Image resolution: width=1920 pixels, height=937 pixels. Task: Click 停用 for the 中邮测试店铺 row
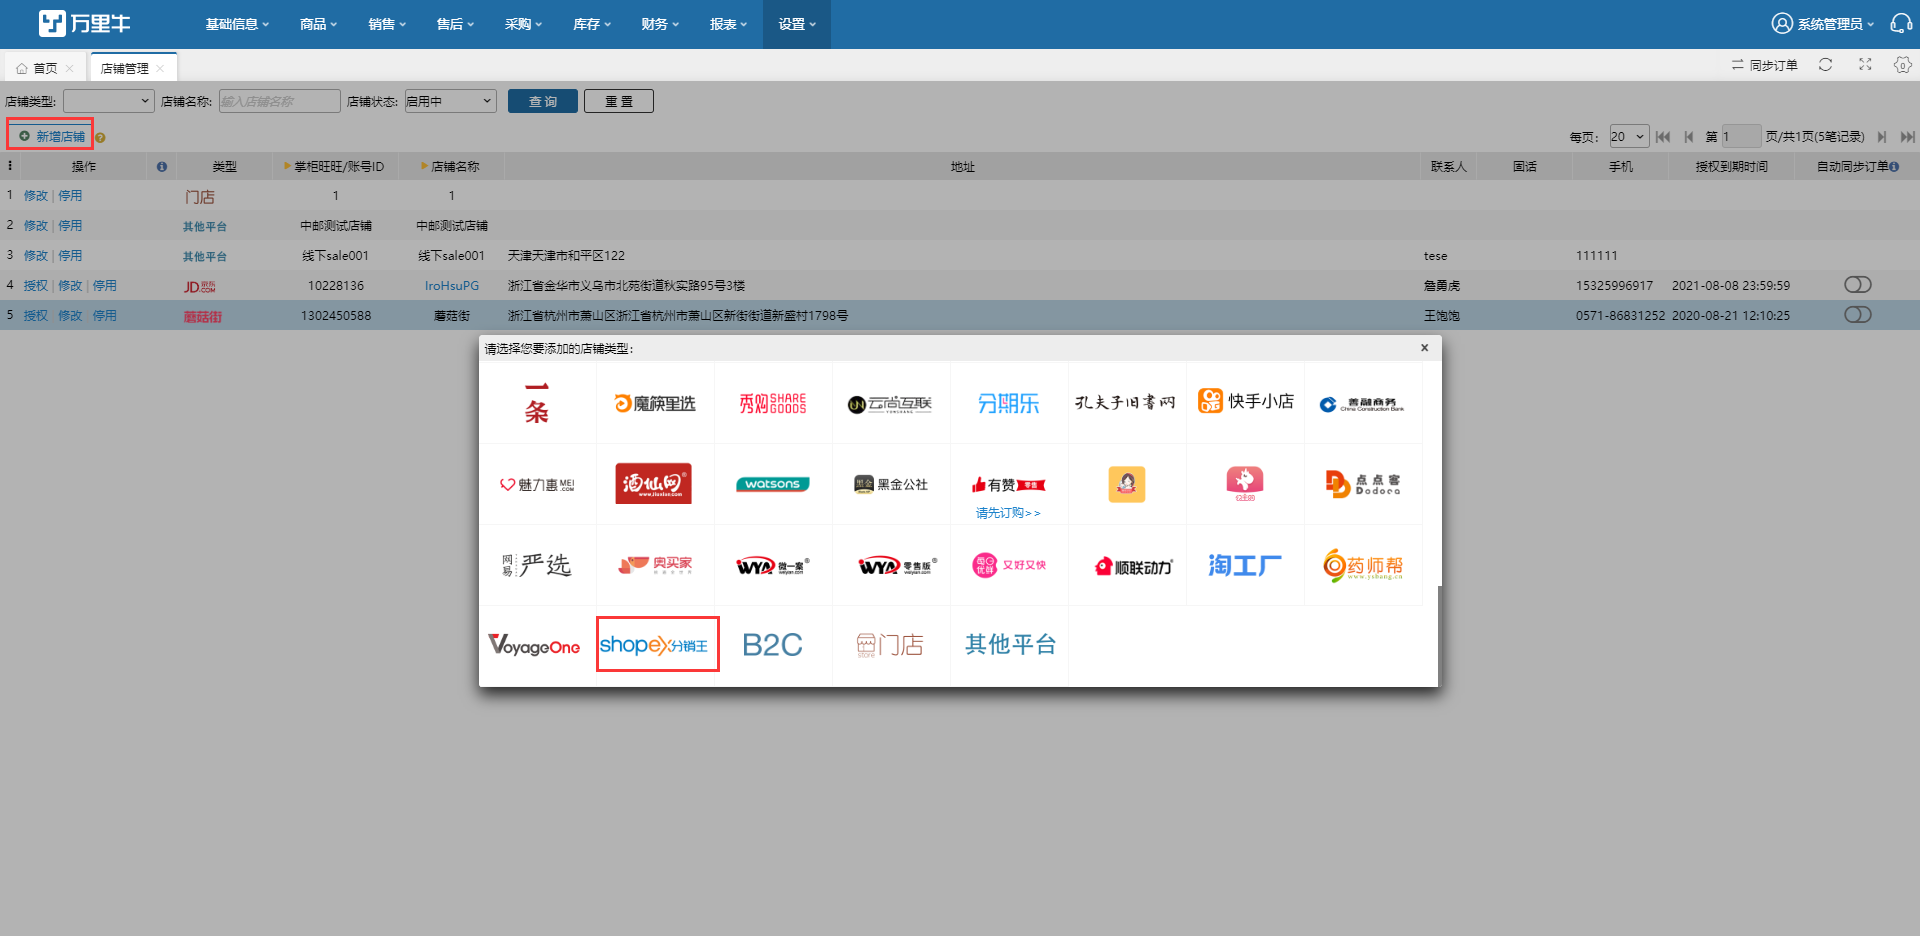(x=70, y=226)
